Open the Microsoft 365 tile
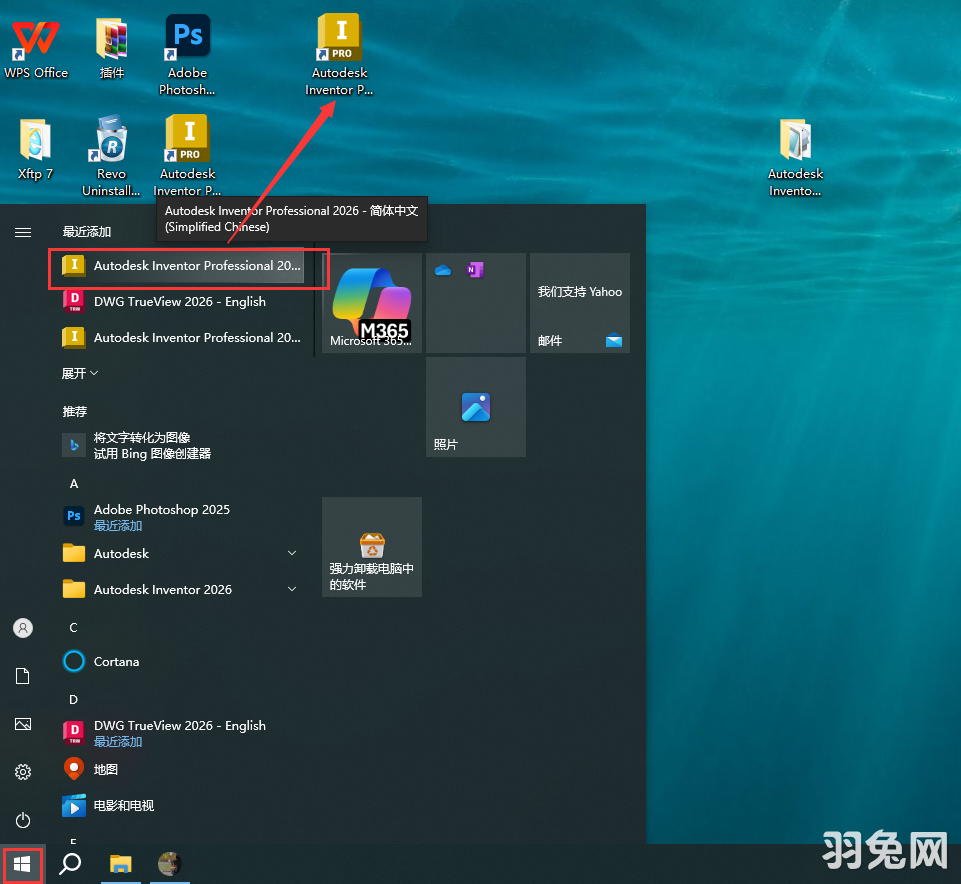 [372, 302]
